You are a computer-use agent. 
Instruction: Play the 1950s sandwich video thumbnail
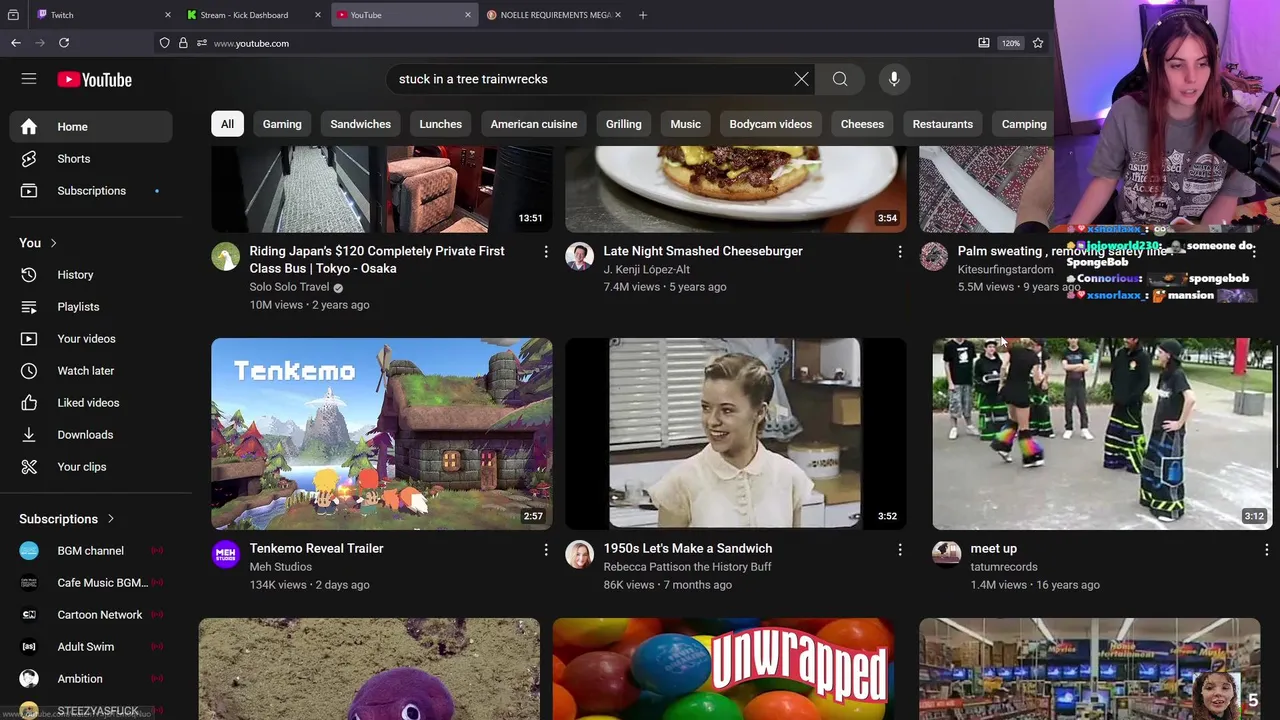point(736,434)
